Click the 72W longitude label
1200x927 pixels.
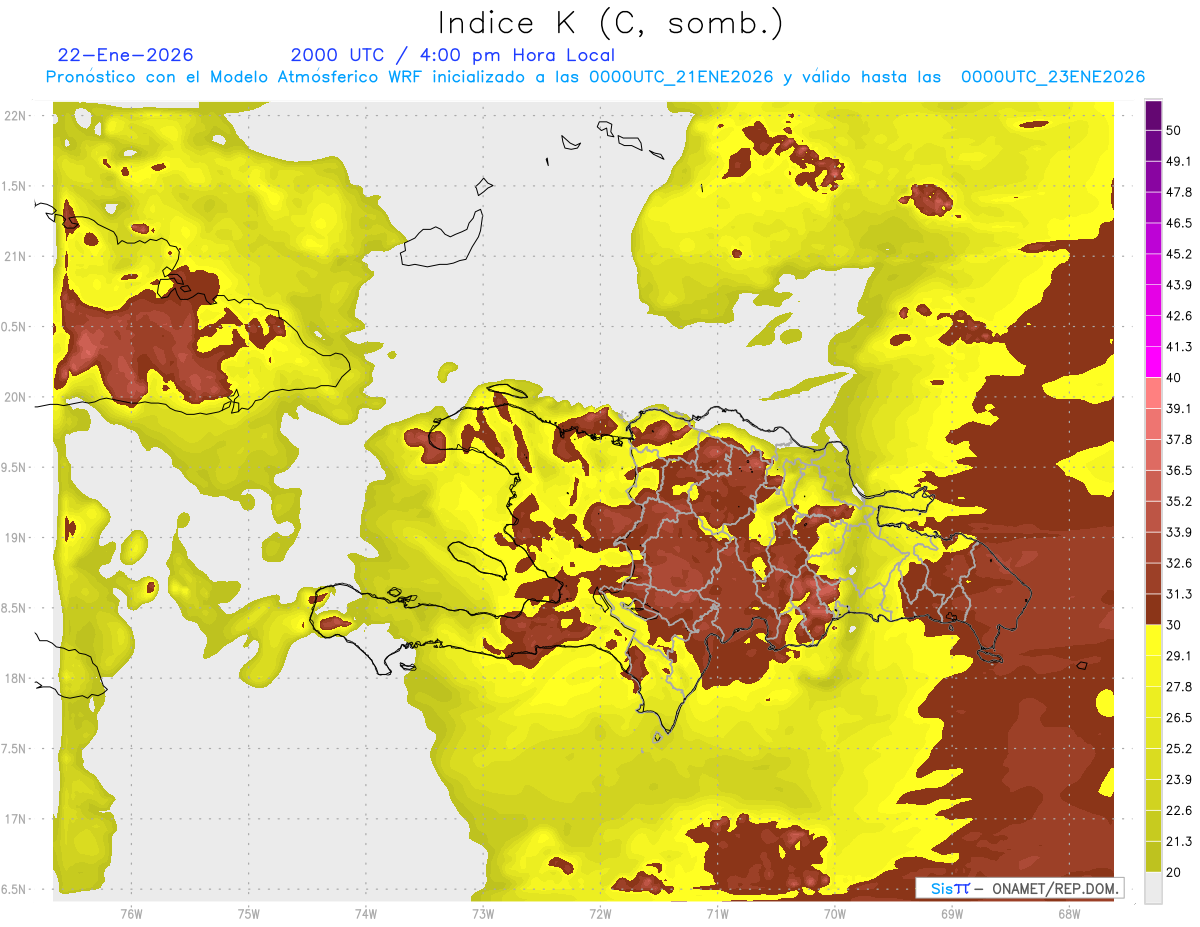pyautogui.click(x=601, y=913)
